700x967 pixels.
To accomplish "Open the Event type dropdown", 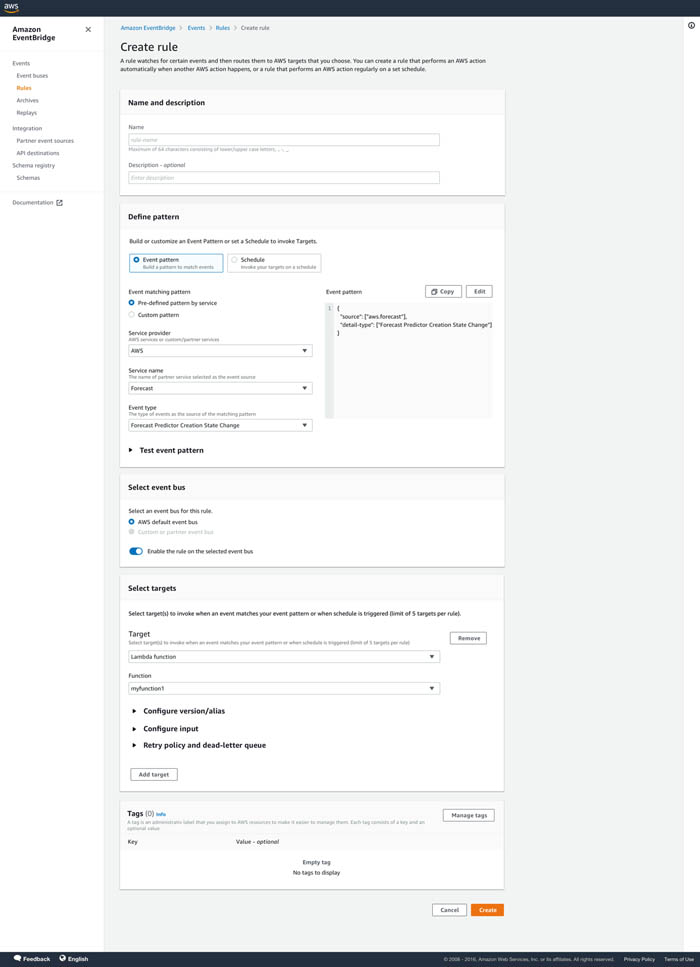I will (220, 426).
